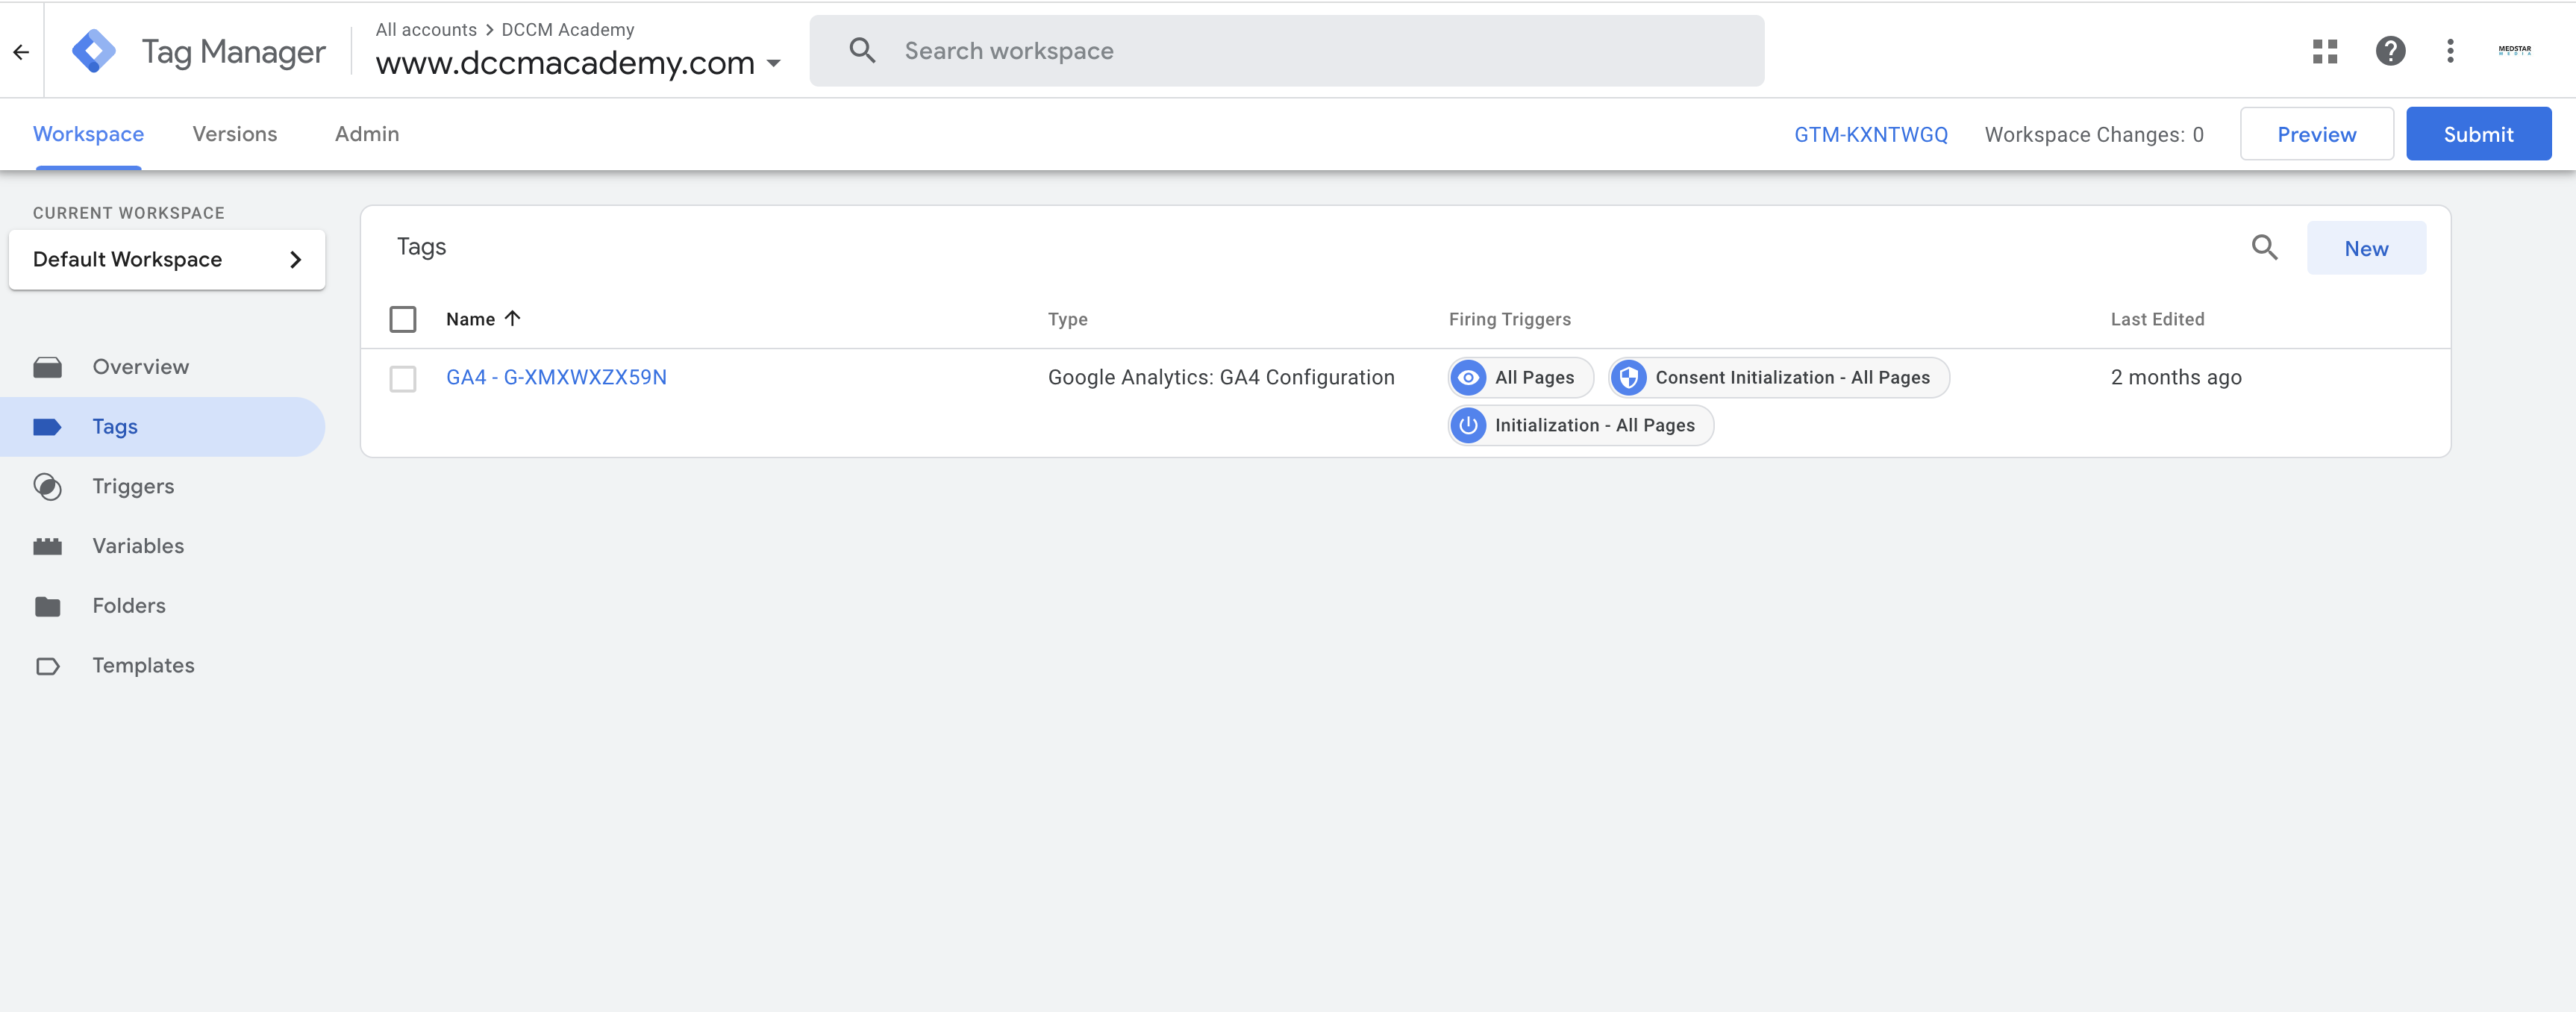Open Templates in the sidebar
2576x1012 pixels.
pos(143,665)
